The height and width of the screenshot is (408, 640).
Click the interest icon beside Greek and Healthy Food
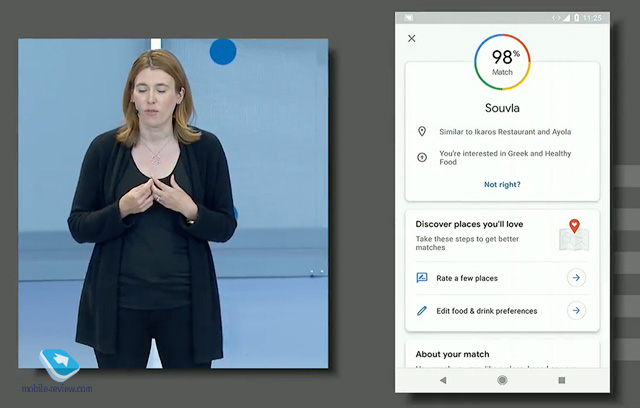point(422,157)
